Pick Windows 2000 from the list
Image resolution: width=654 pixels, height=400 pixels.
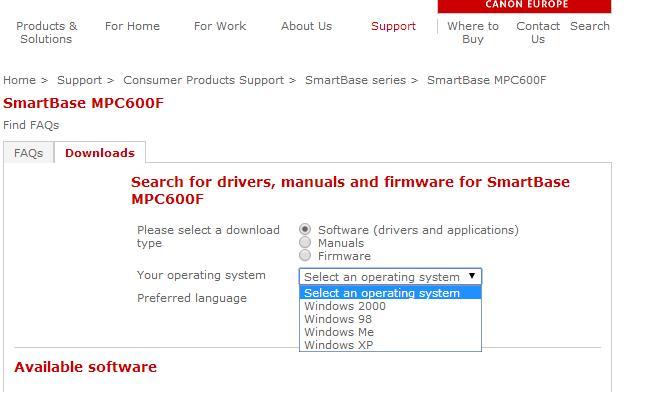(x=390, y=306)
